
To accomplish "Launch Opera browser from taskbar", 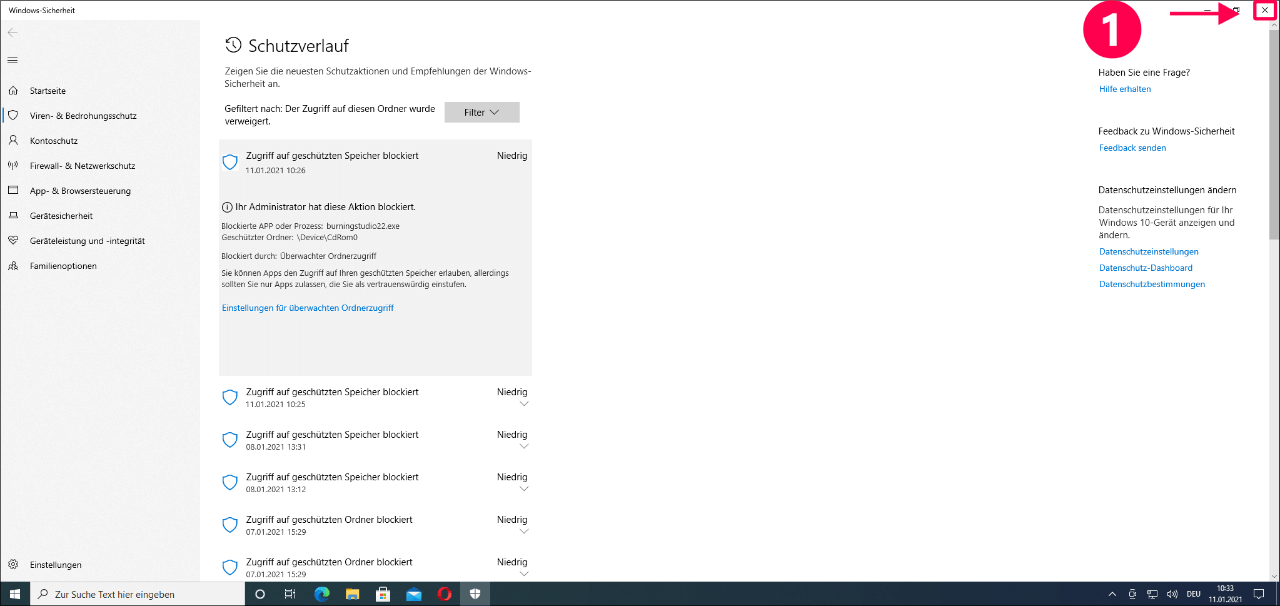I will pyautogui.click(x=445, y=594).
